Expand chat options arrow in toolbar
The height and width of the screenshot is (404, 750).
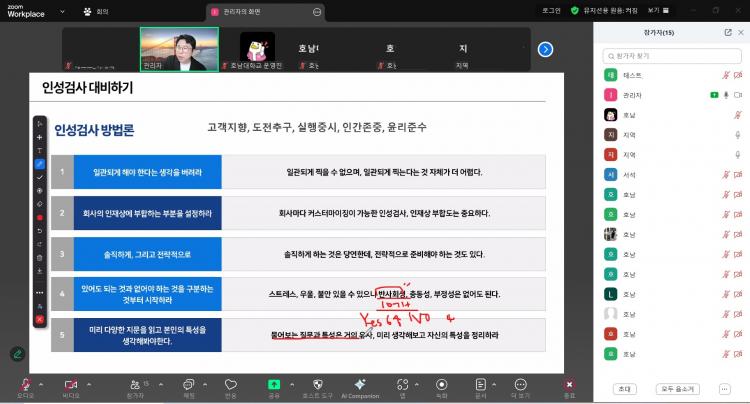(205, 384)
